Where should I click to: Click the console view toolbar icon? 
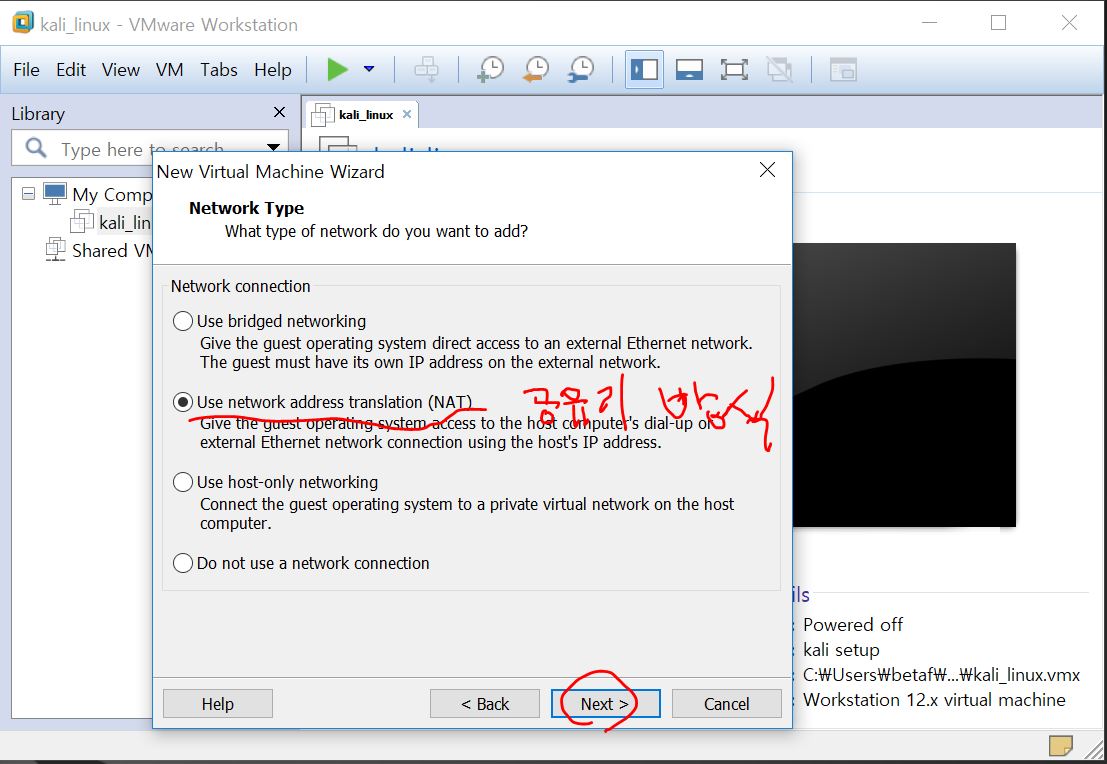tap(843, 69)
